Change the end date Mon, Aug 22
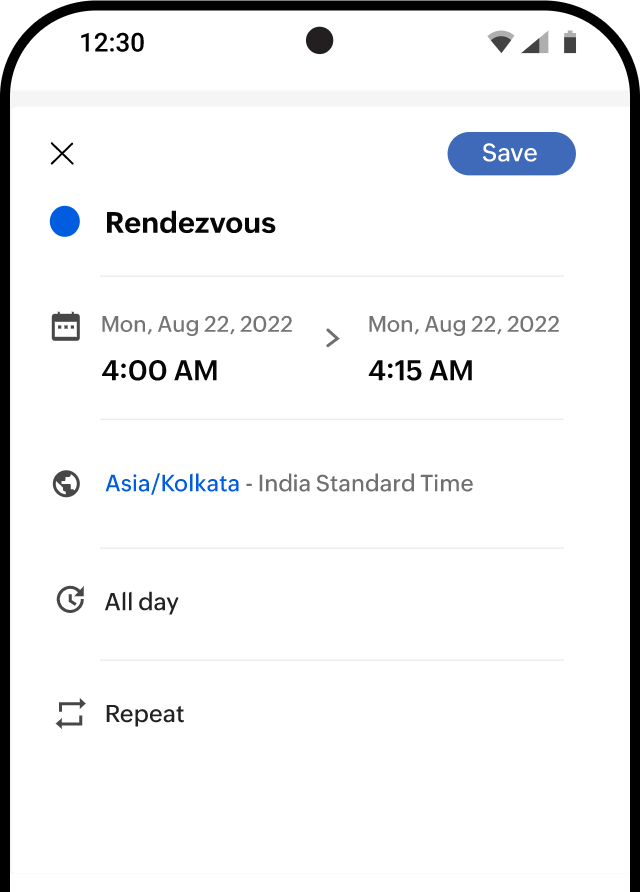 pos(463,324)
